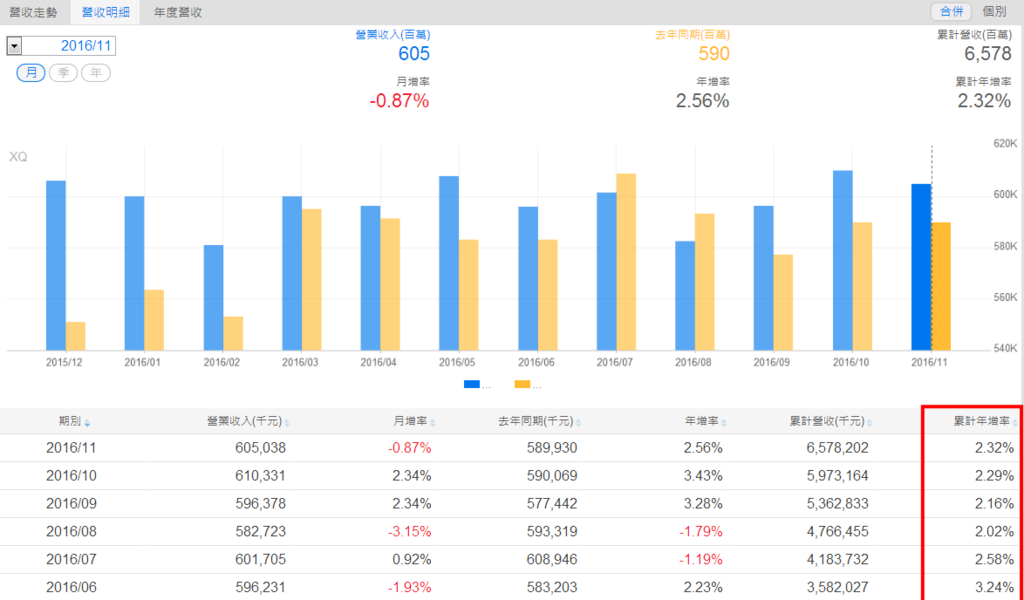The height and width of the screenshot is (600, 1024).
Task: Click the 累計營收(百萬) summary value 6,578
Action: pos(987,54)
